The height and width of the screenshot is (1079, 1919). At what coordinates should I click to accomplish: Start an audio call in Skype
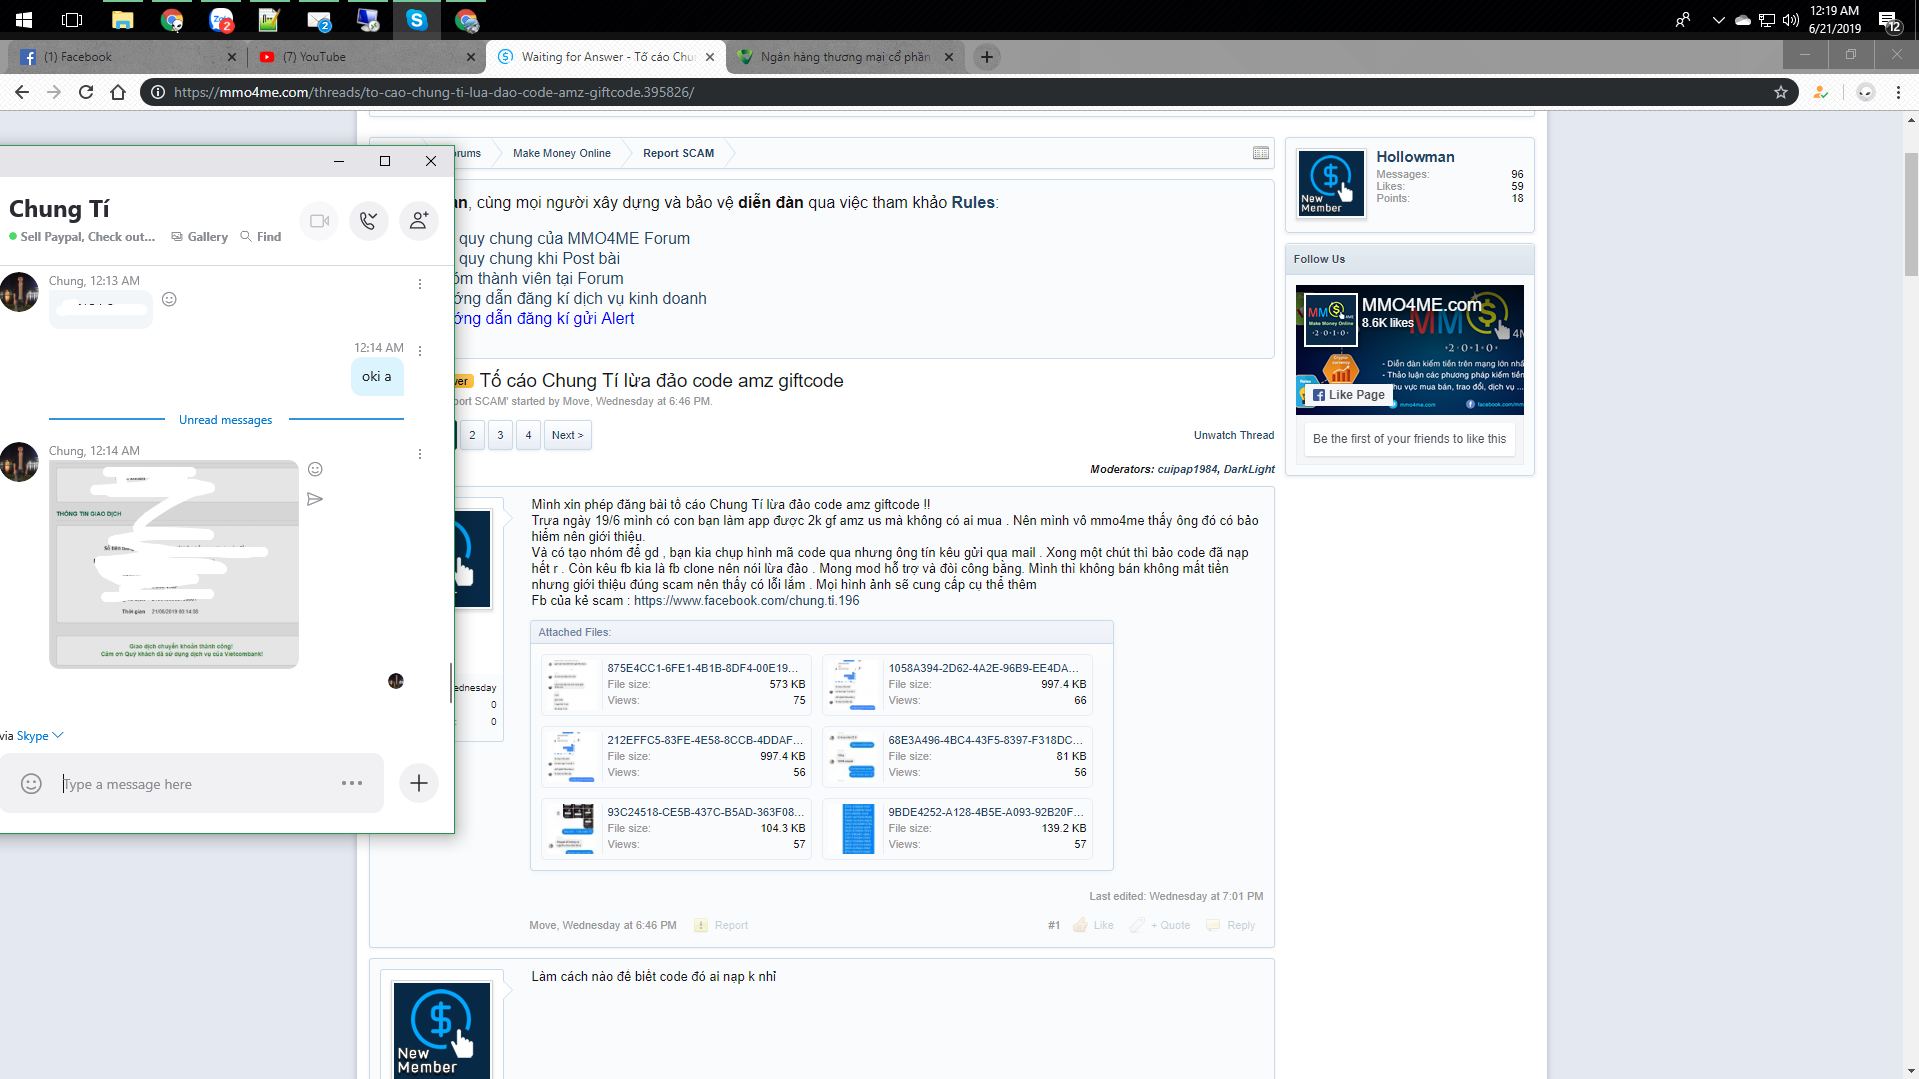(x=369, y=221)
